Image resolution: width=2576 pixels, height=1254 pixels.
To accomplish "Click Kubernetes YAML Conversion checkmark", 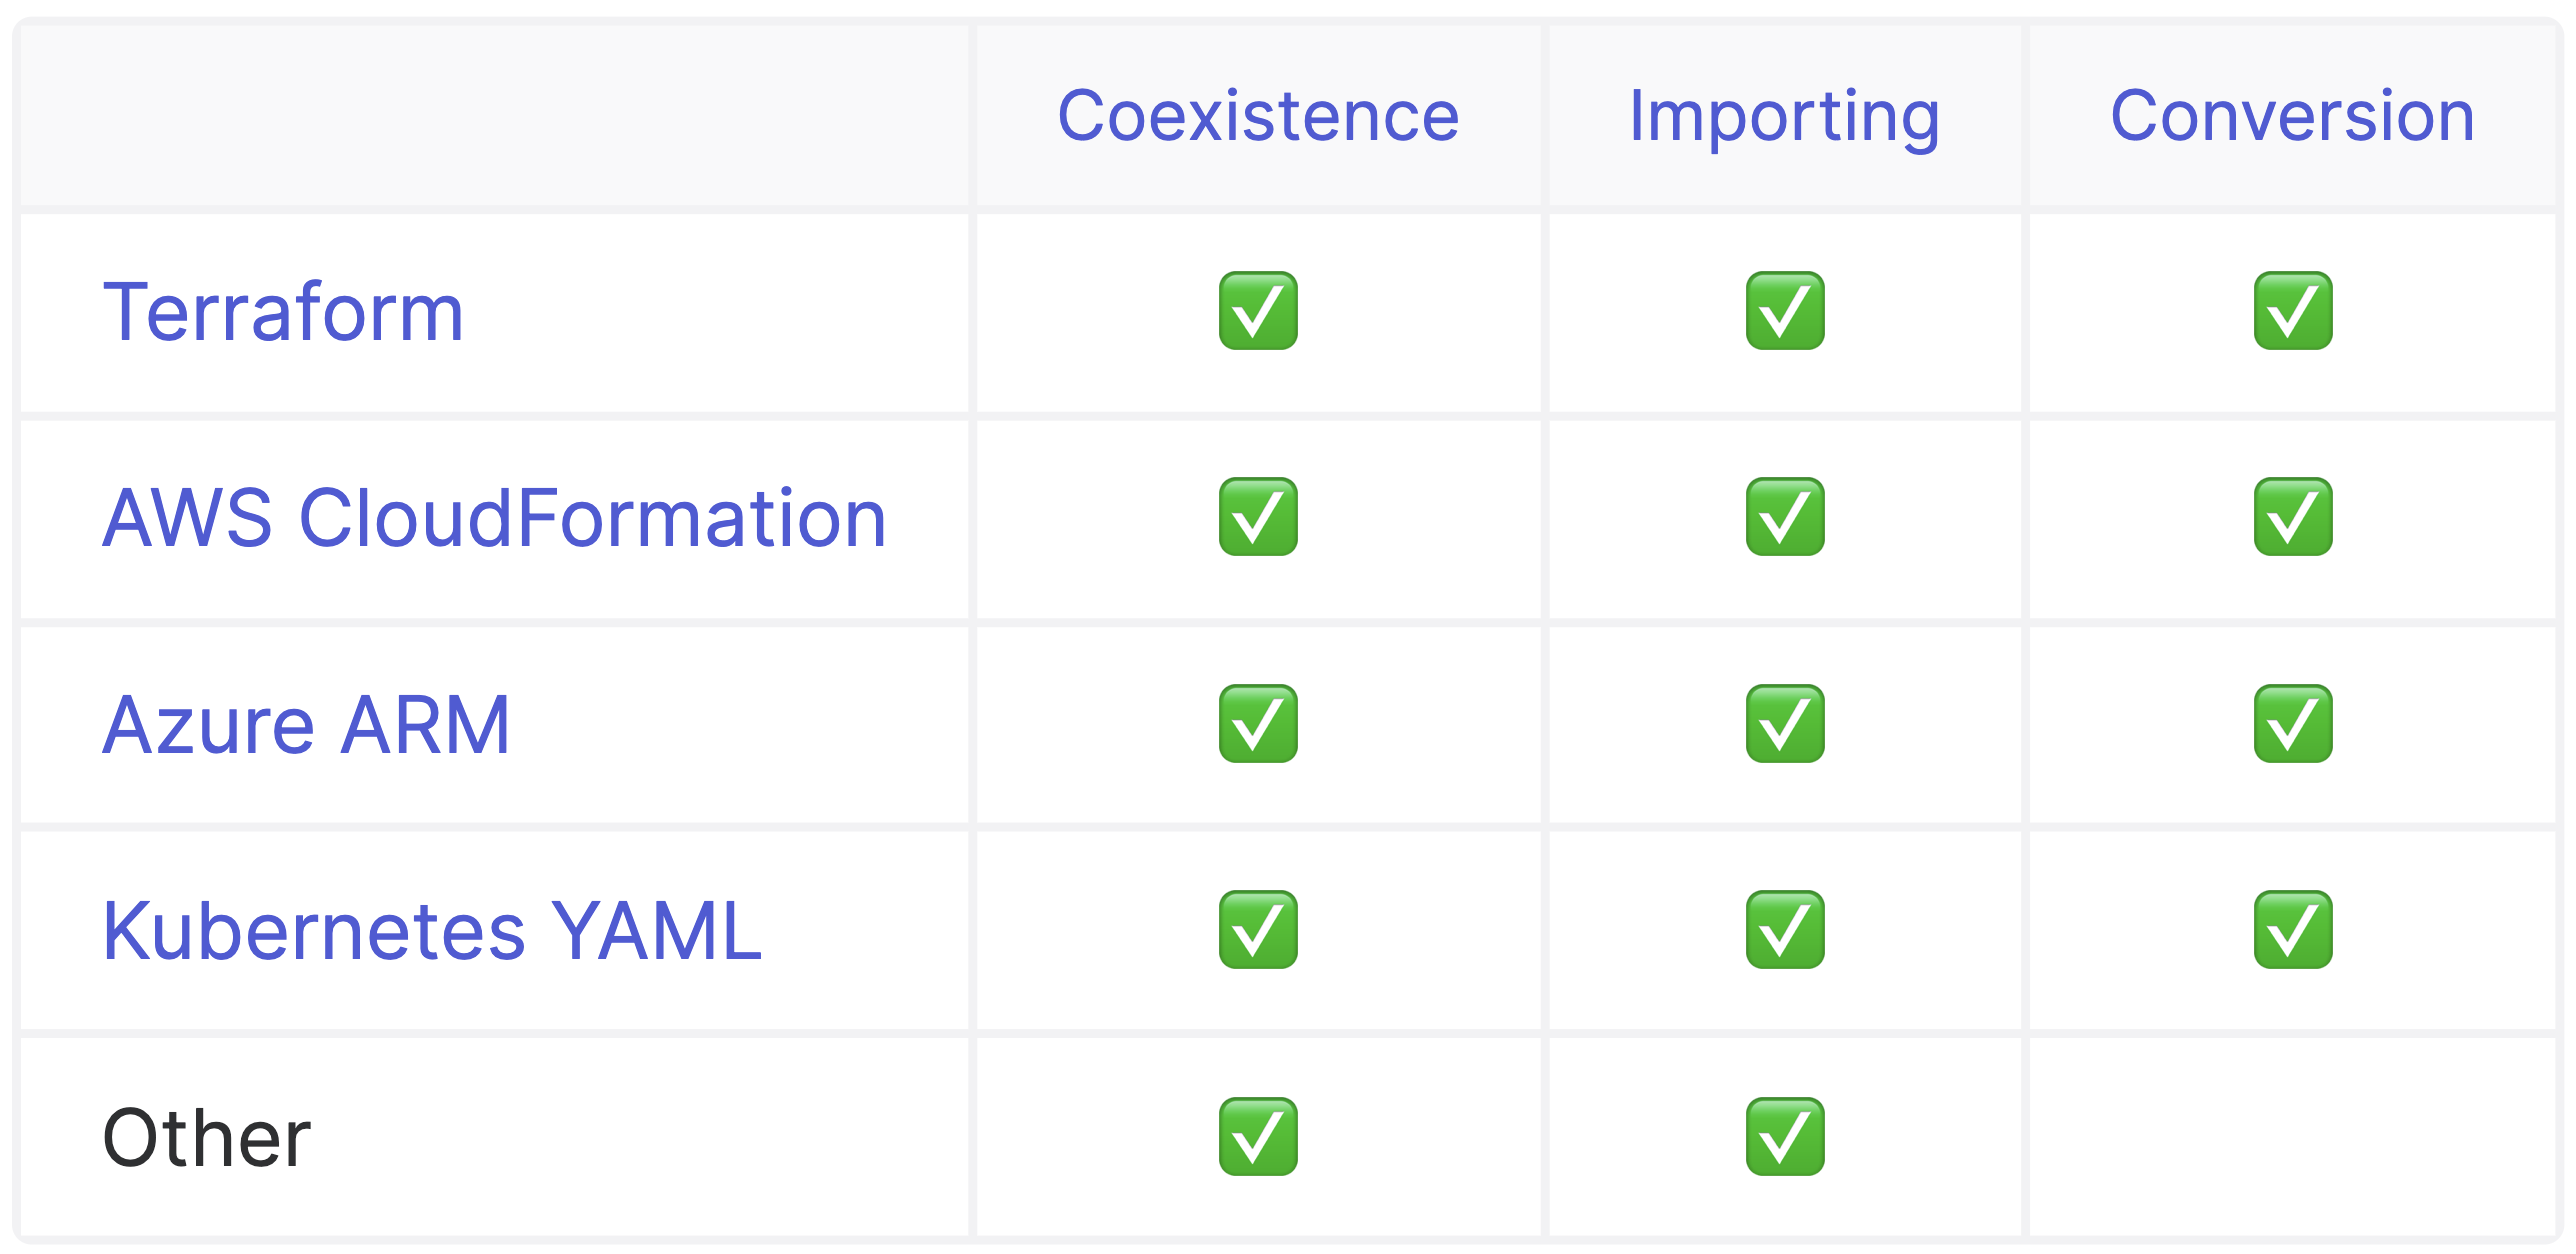I will tap(2293, 930).
